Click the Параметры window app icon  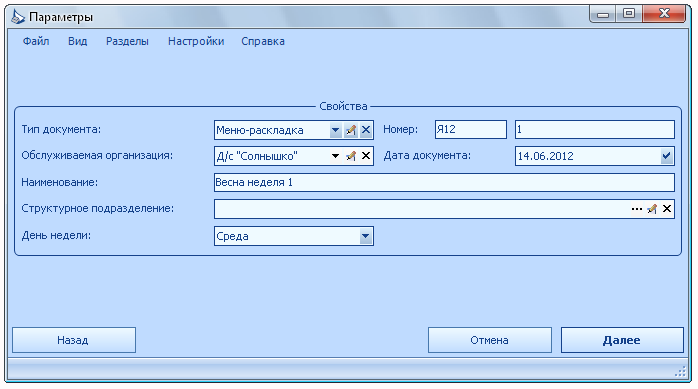point(18,17)
